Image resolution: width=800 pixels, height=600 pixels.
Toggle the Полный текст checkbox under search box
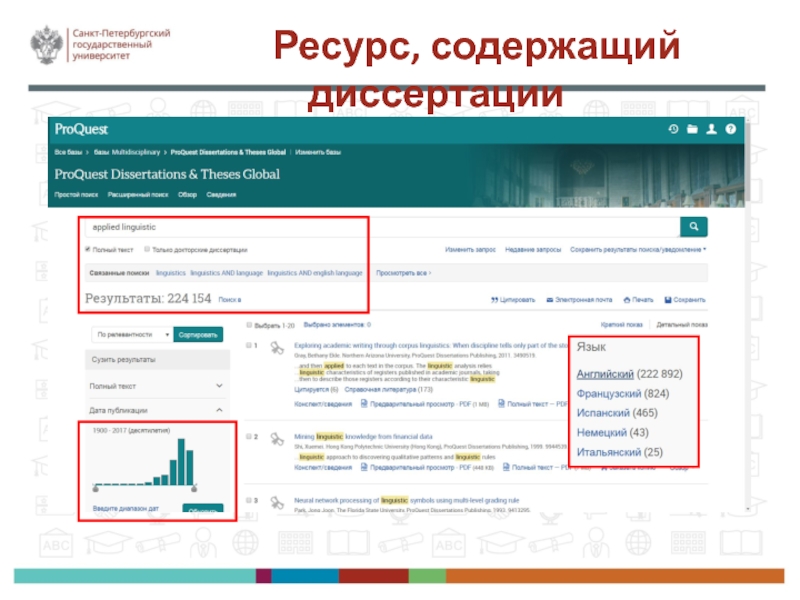tap(88, 249)
